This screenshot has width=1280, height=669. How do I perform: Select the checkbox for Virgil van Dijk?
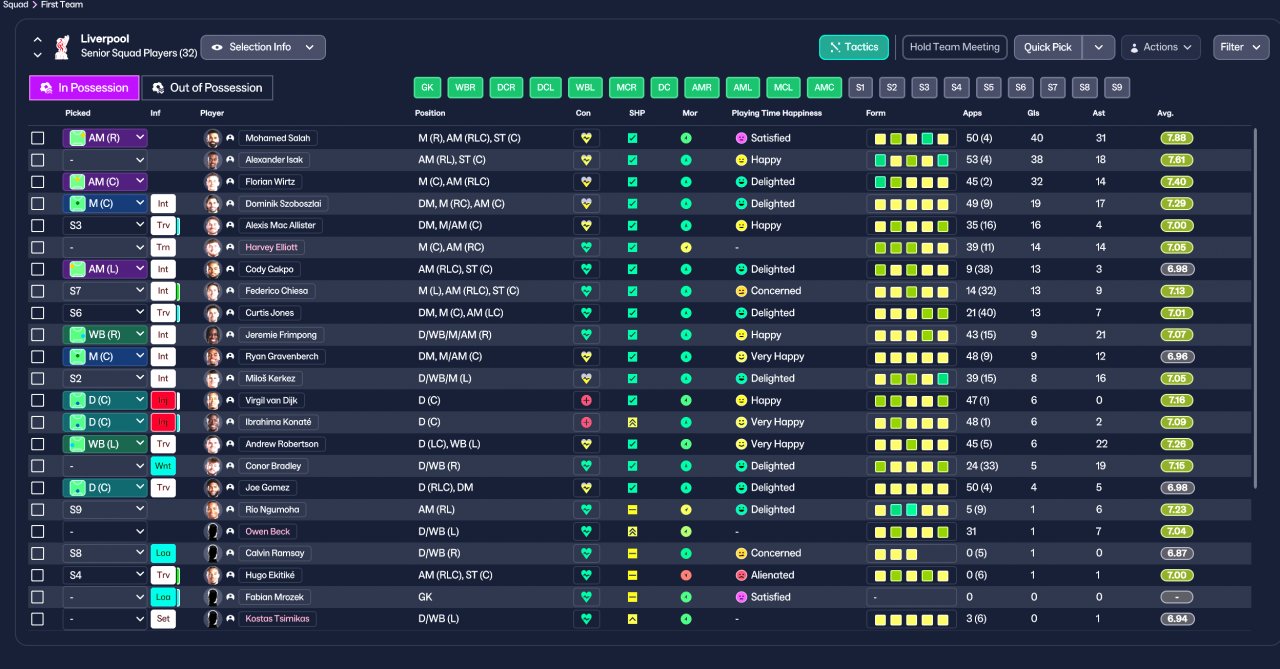coord(38,400)
